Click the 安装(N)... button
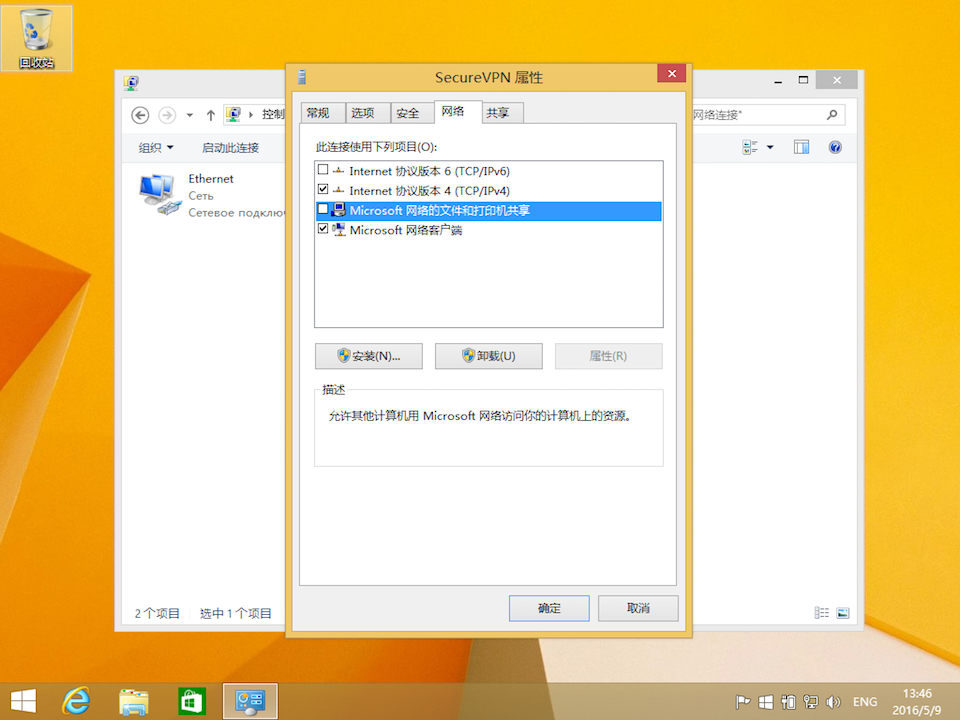Viewport: 960px width, 720px height. tap(369, 356)
